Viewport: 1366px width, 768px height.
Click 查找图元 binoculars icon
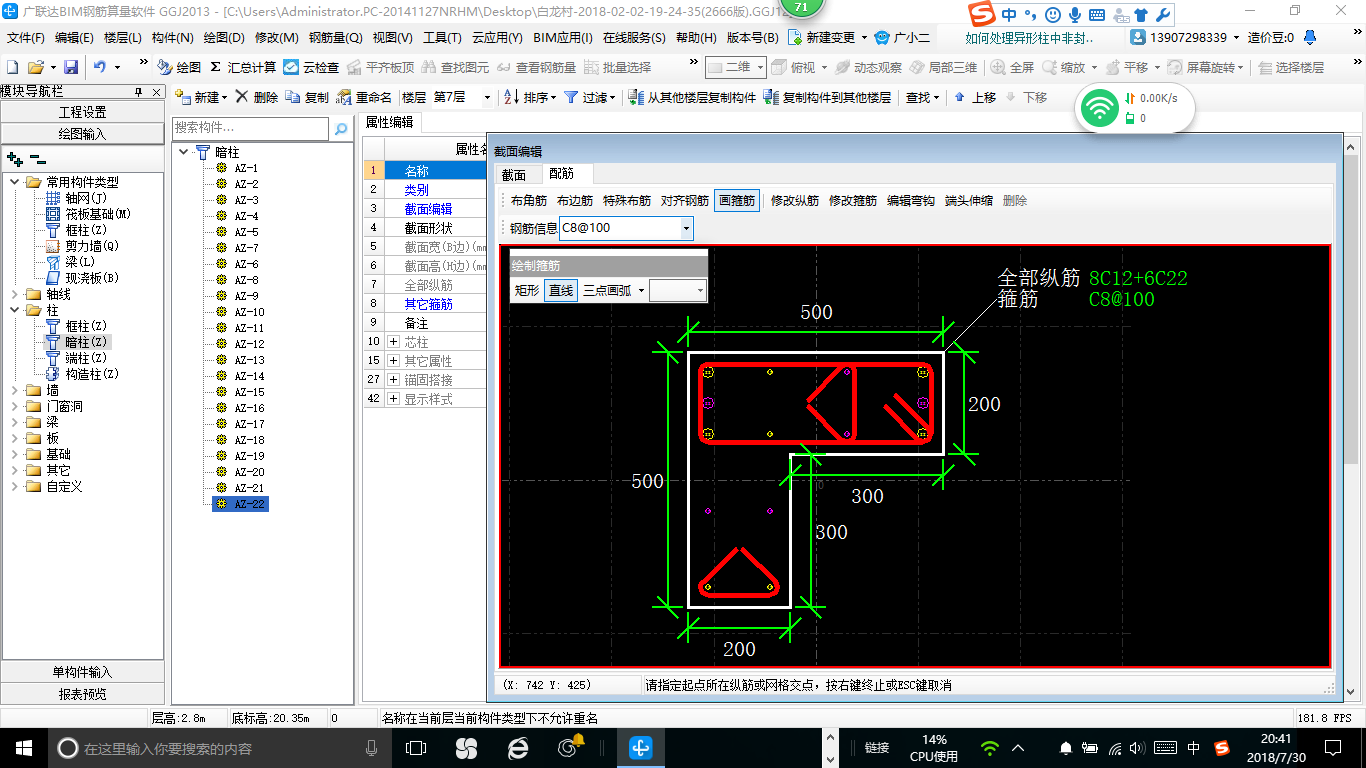[x=455, y=67]
